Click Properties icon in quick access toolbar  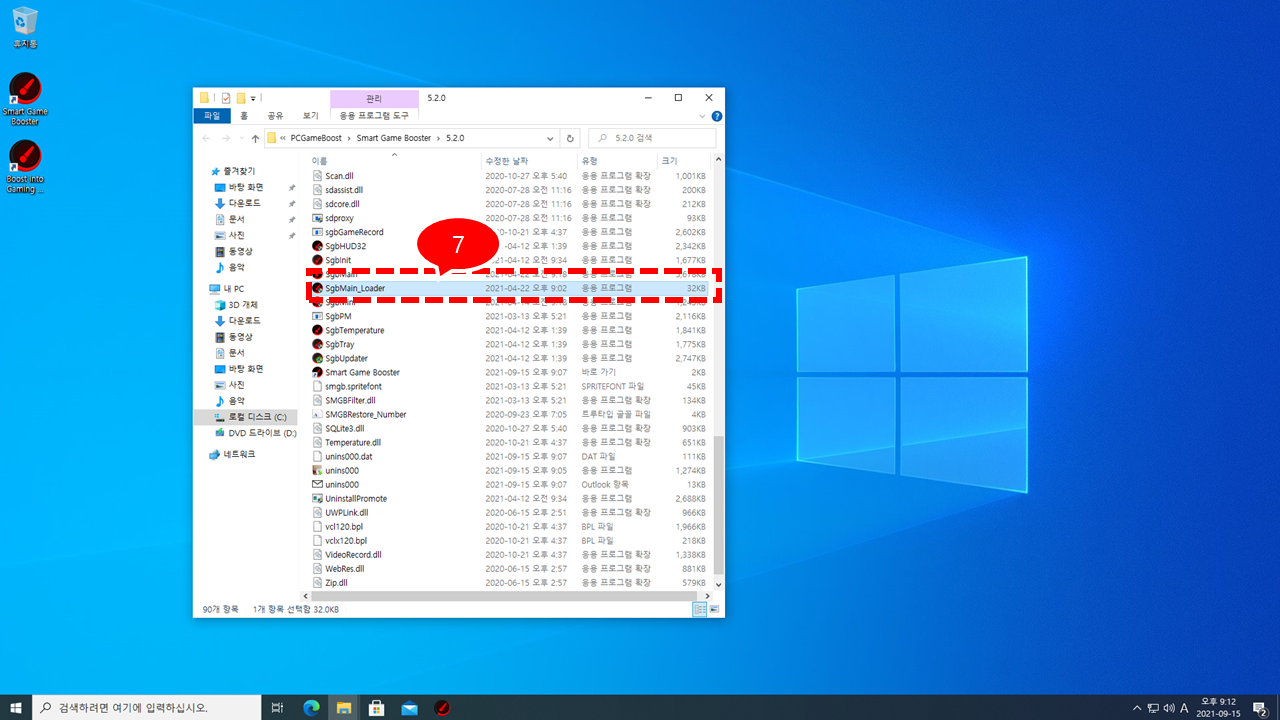click(x=226, y=98)
